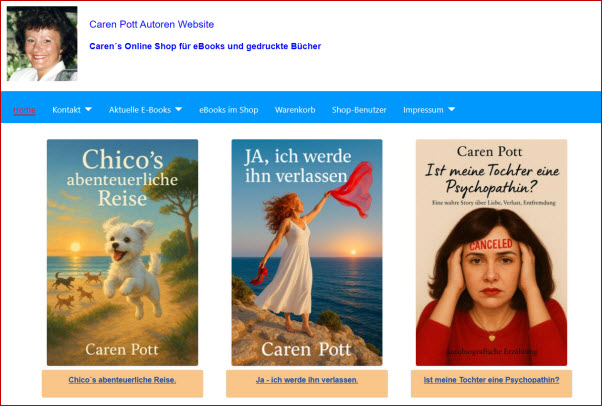This screenshot has height=406, width=602.
Task: Click the CANCELED stamp on the third cover
Action: pyautogui.click(x=490, y=245)
